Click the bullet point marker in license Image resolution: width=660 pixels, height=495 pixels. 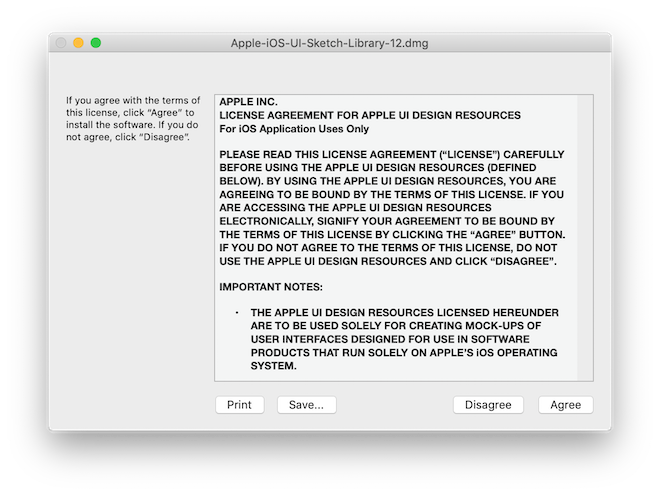pyautogui.click(x=237, y=313)
